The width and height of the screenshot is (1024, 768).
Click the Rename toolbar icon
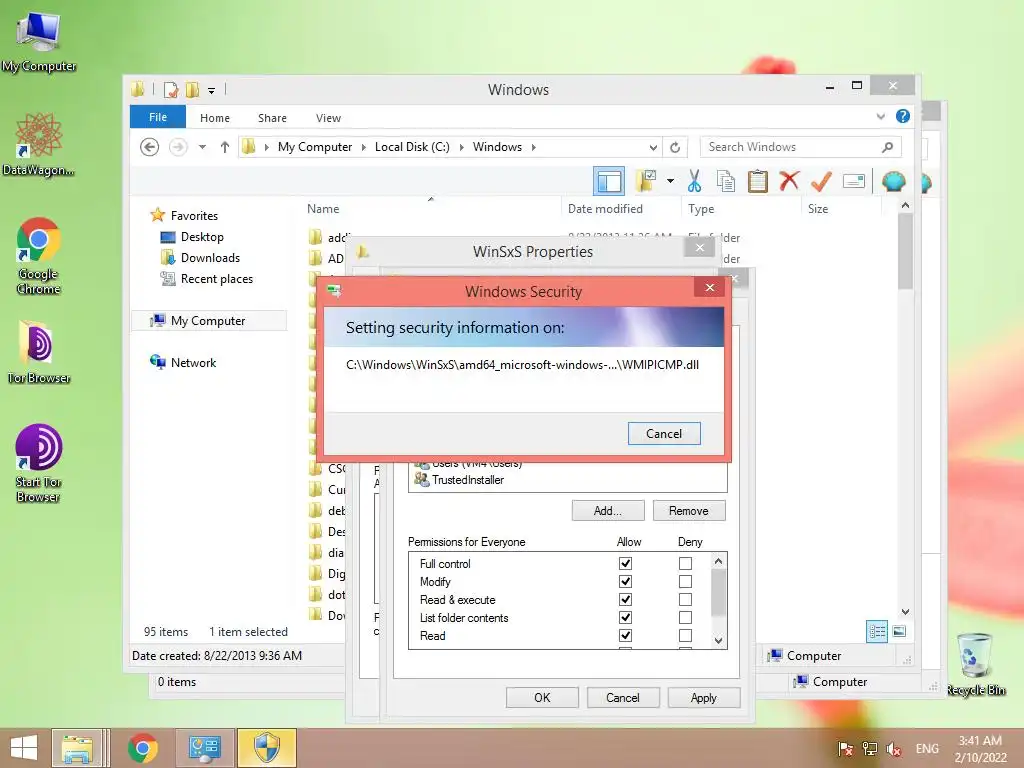[x=854, y=181]
